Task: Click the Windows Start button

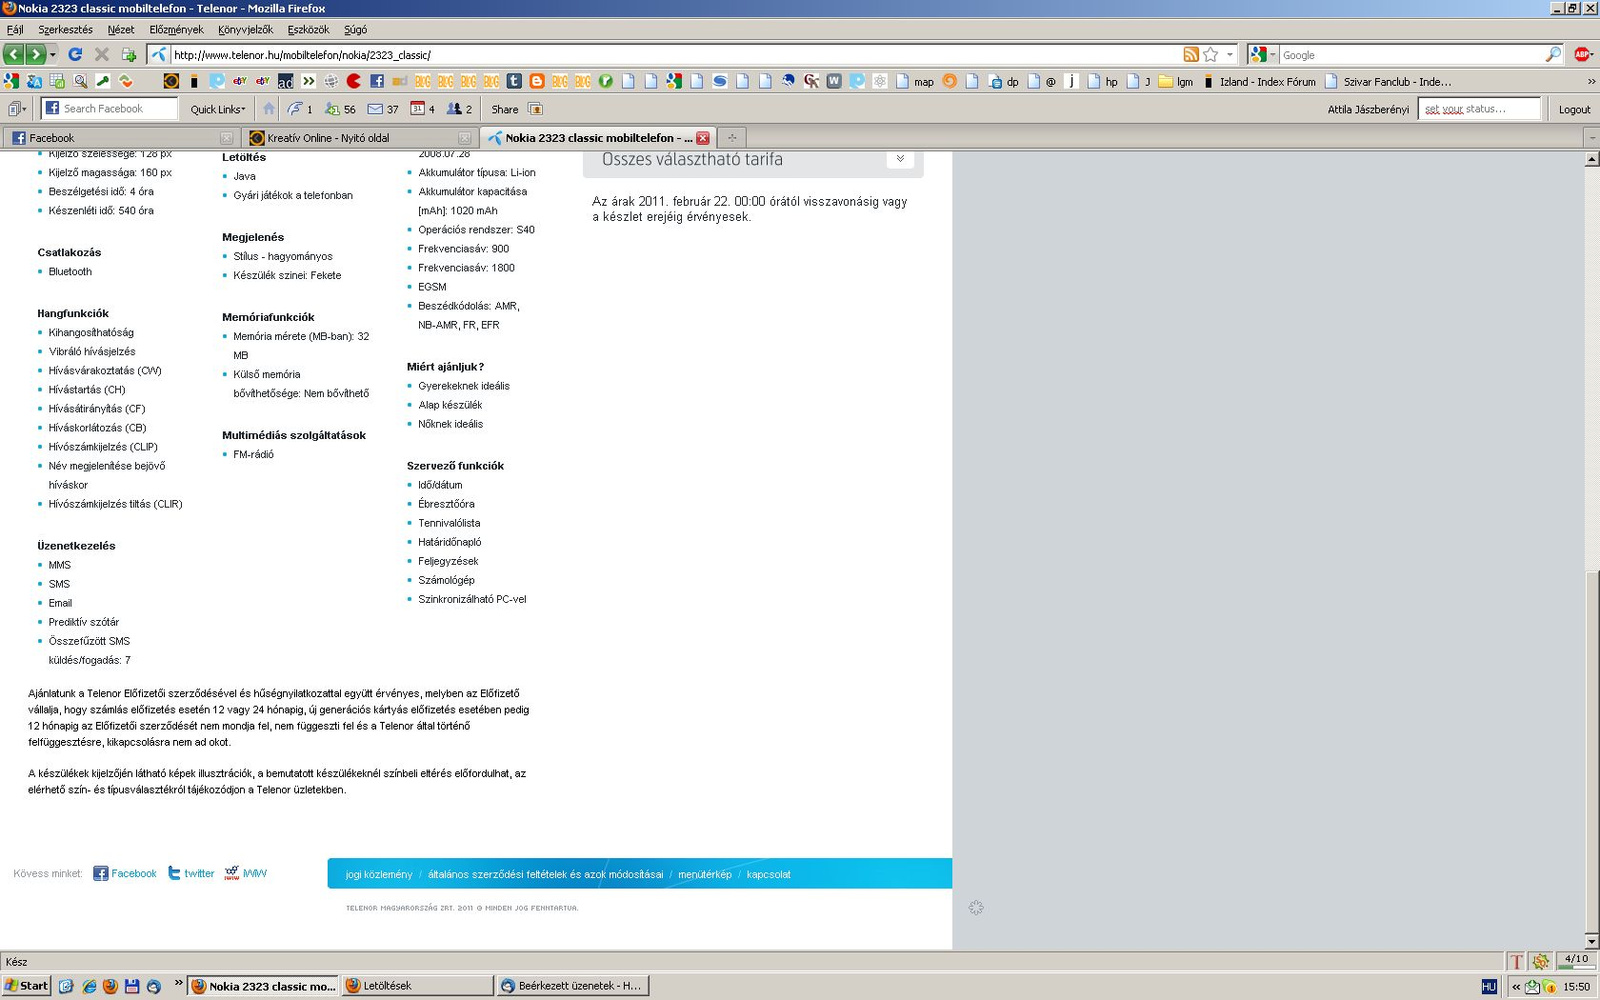Action: (26, 986)
